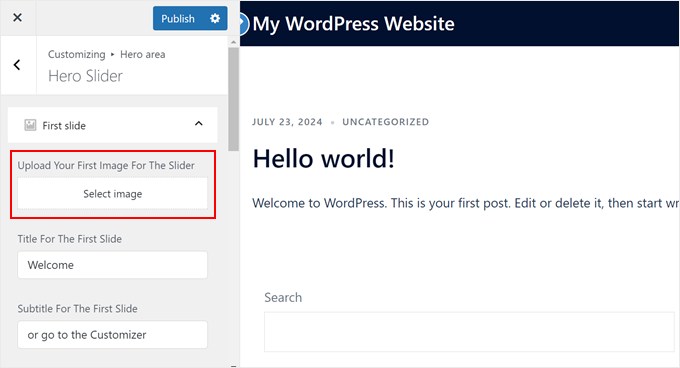The image size is (680, 368).
Task: Click the My WordPress Website site title
Action: pyautogui.click(x=353, y=24)
